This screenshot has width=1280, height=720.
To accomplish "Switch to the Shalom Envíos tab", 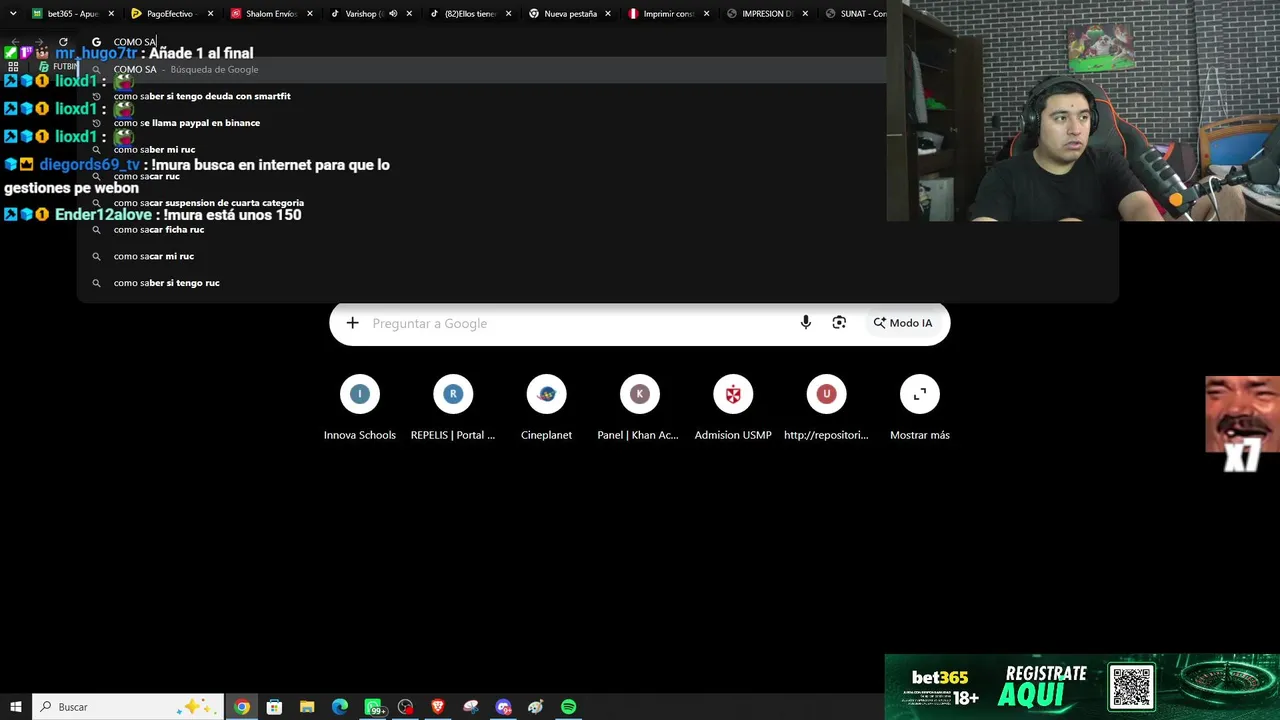I will click(x=268, y=14).
